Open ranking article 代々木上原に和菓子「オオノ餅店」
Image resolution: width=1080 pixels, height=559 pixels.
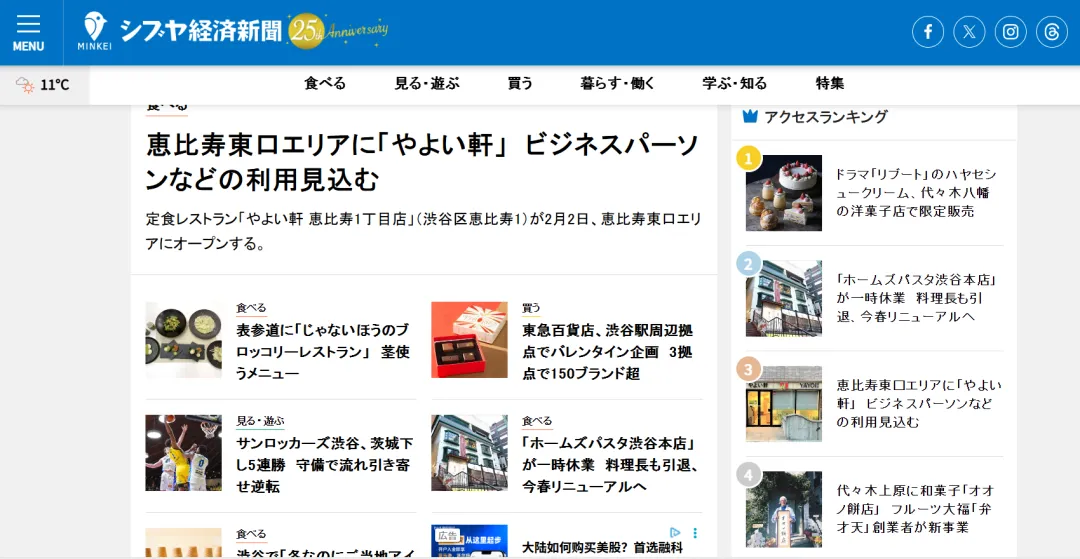[x=915, y=509]
